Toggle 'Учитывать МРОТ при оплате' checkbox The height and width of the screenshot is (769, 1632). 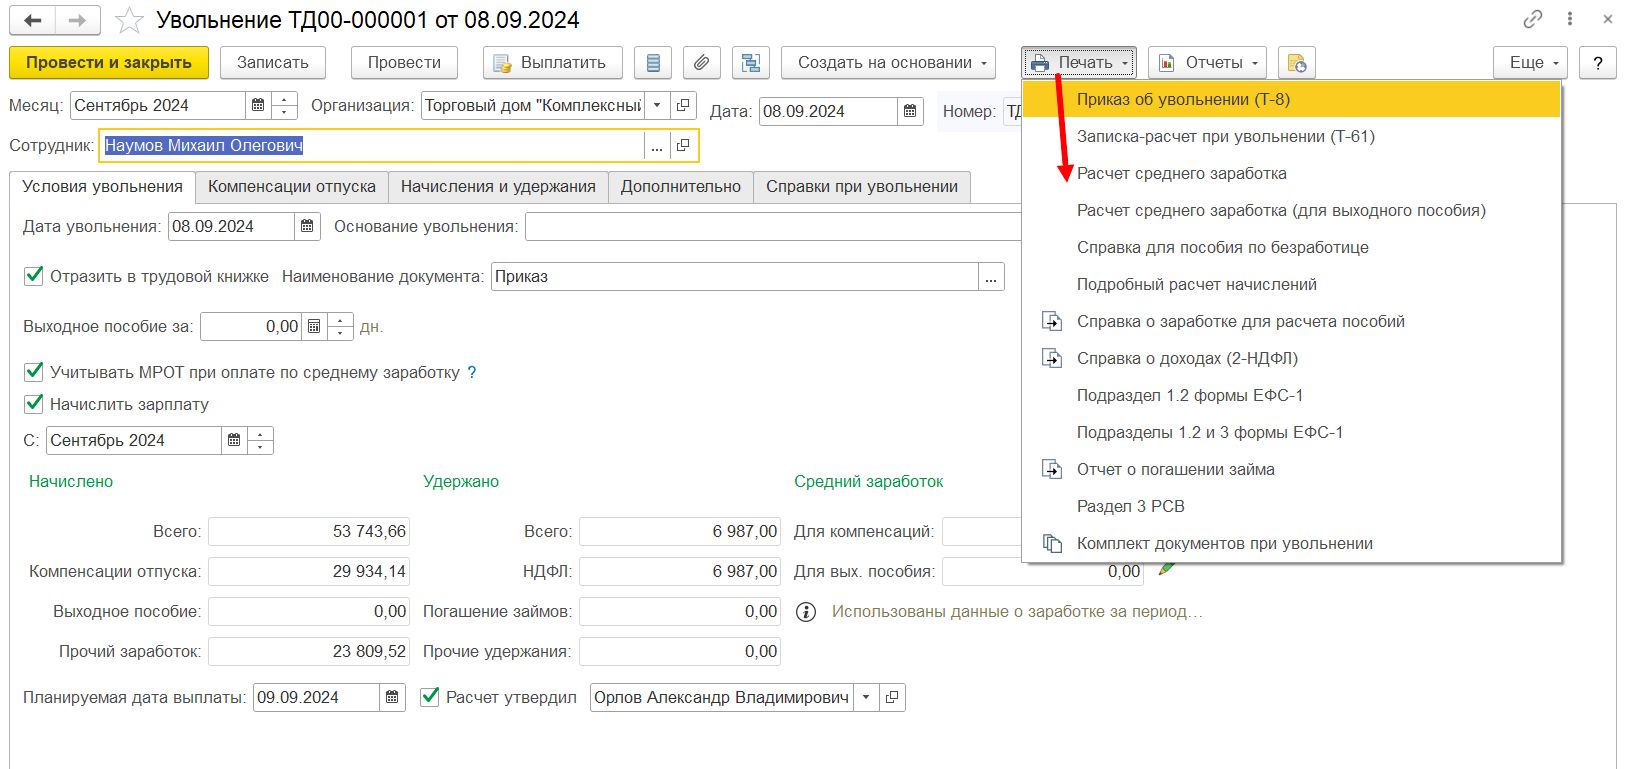point(34,372)
